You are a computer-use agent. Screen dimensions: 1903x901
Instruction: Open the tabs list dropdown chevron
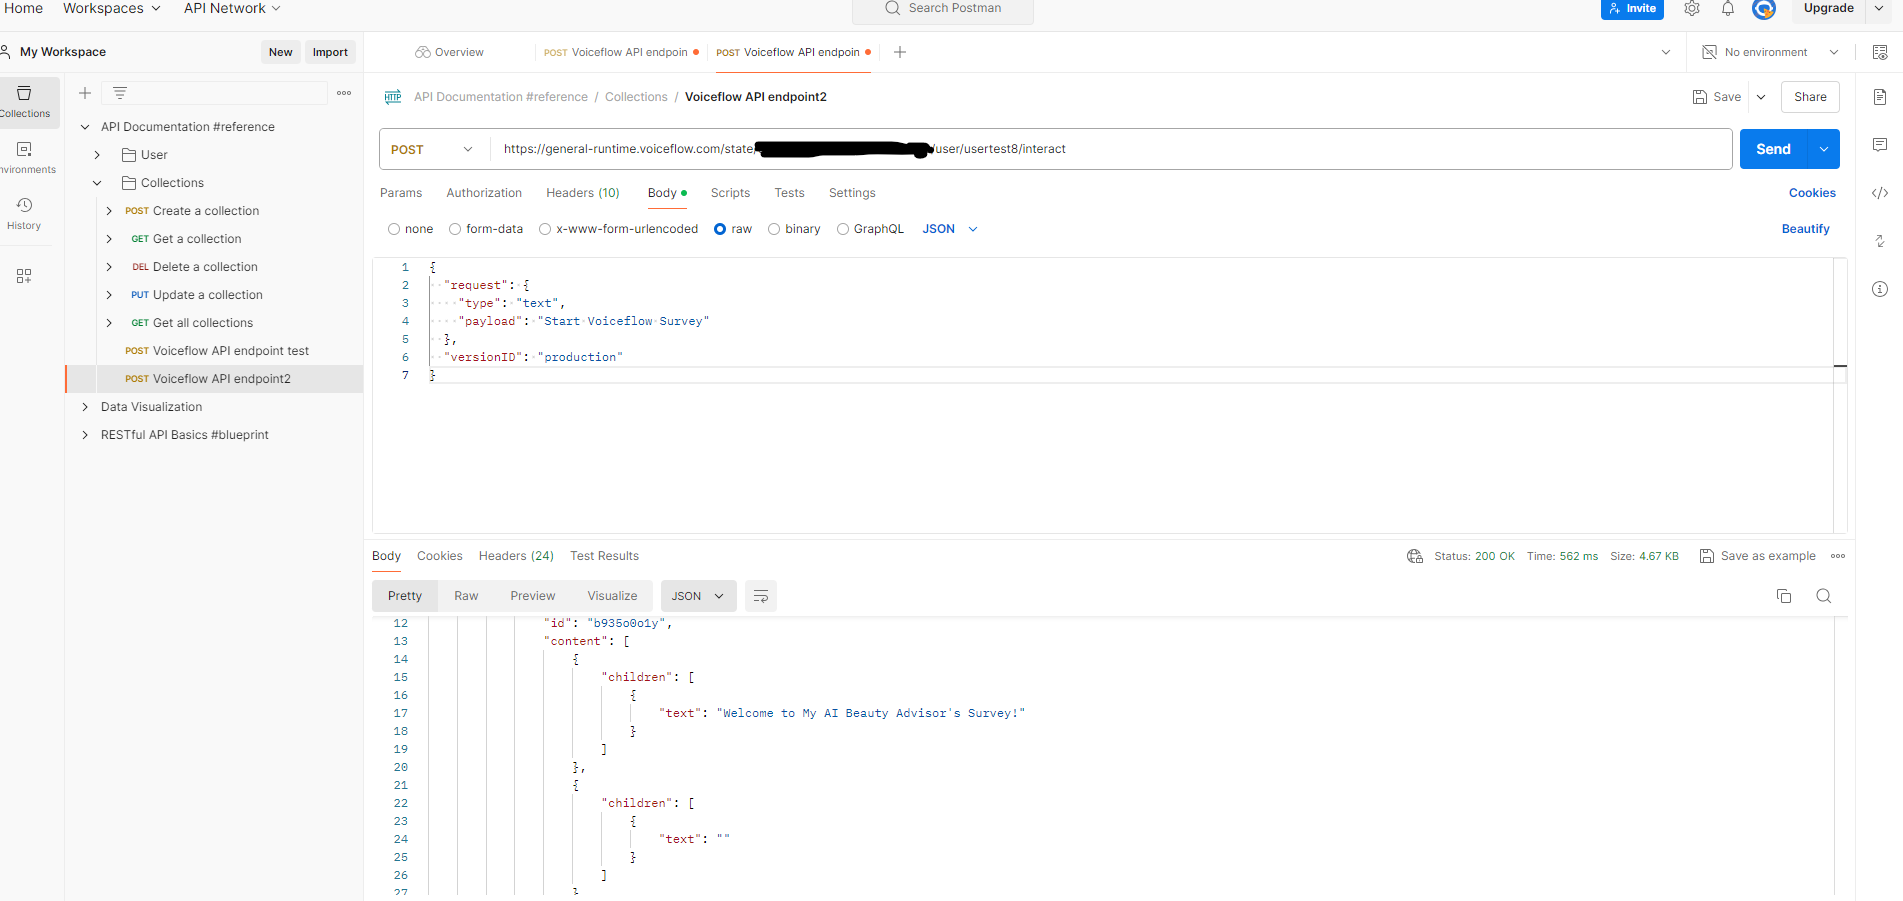[1666, 52]
